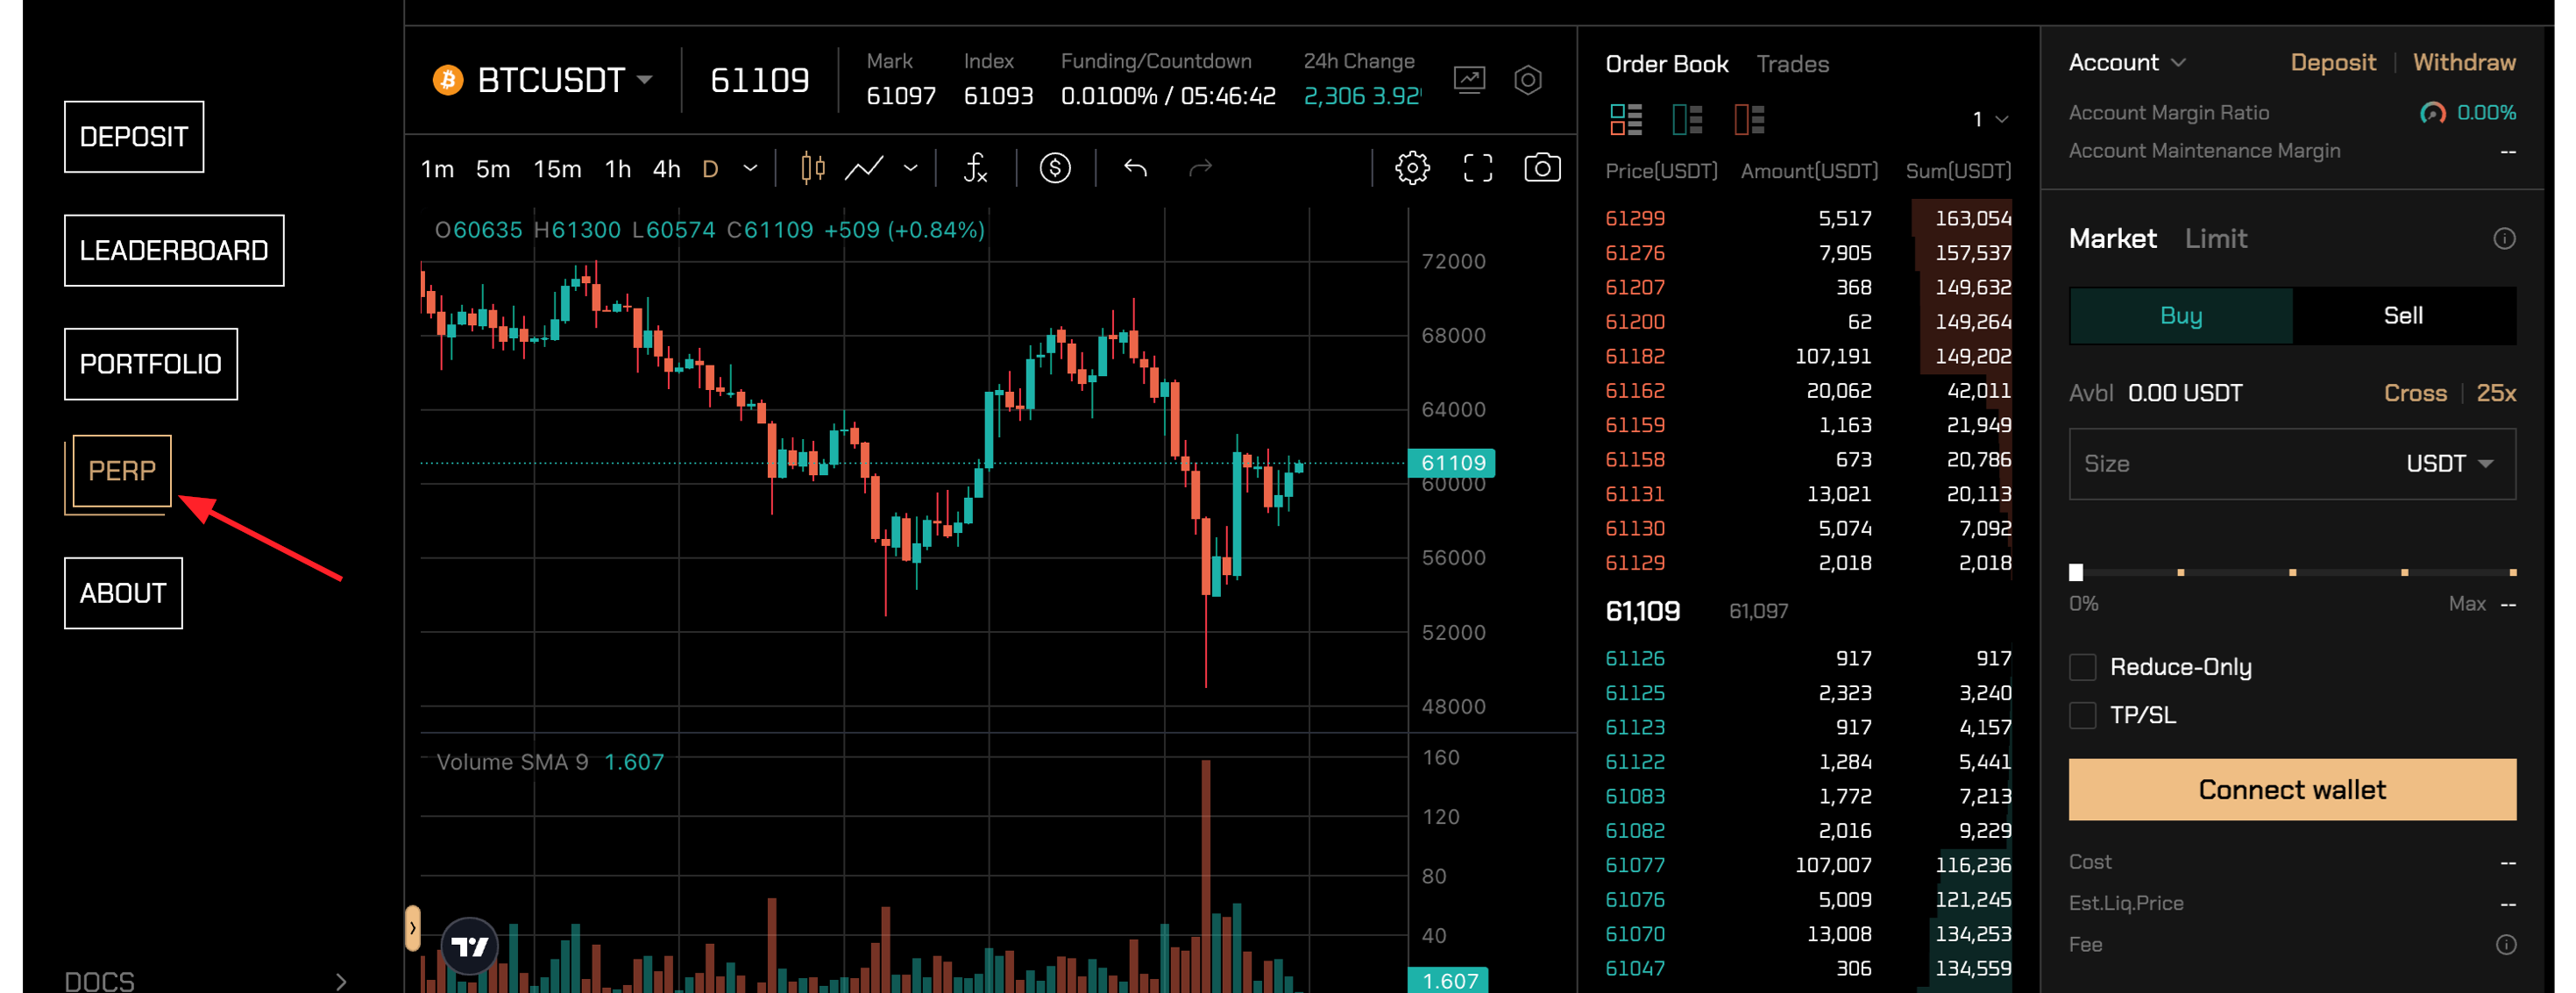Click the Fee info icon

tap(2505, 945)
